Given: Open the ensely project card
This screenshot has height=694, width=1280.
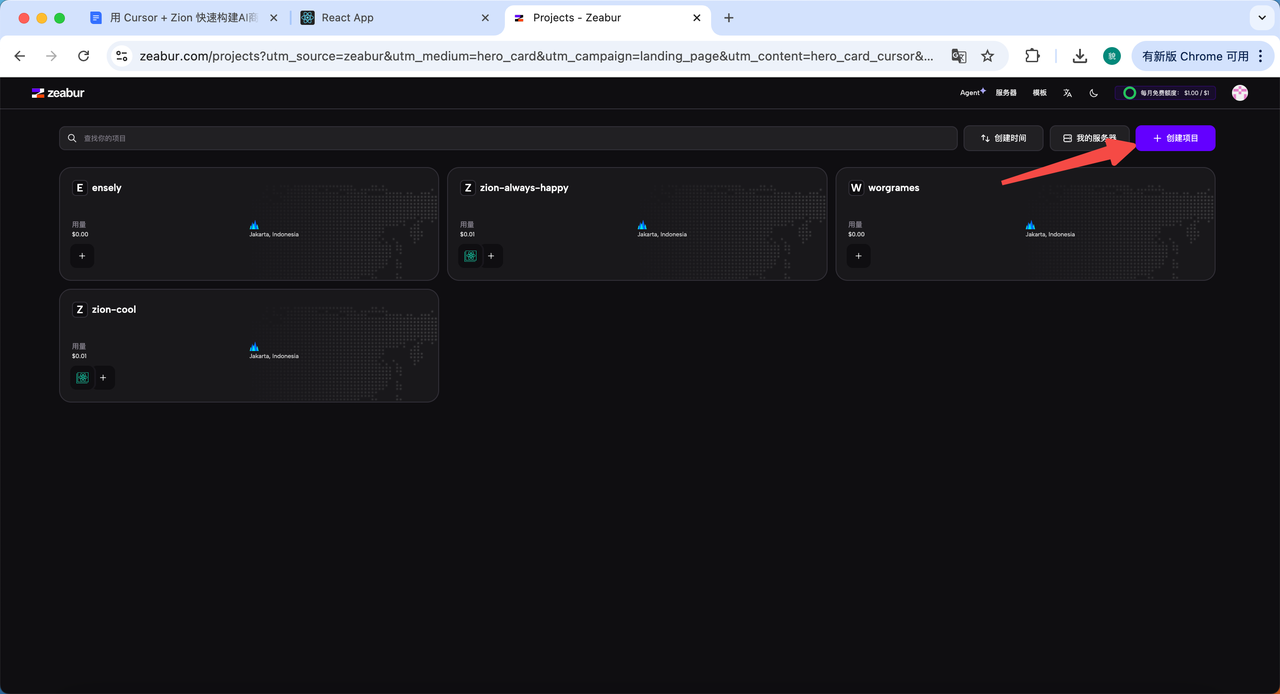Looking at the screenshot, I should [249, 224].
